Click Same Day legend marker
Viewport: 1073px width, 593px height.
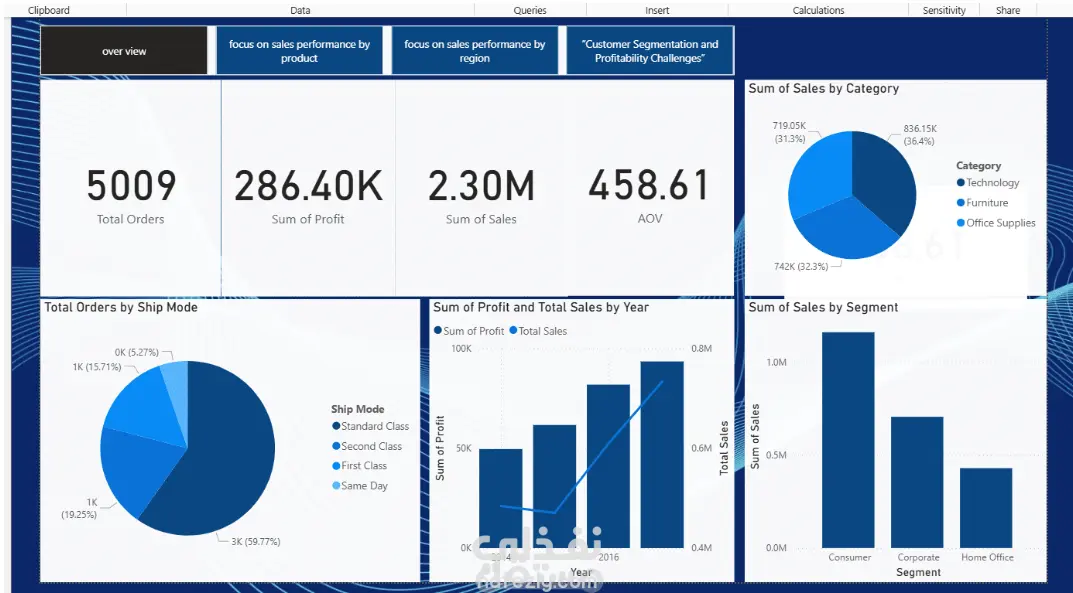pyautogui.click(x=336, y=486)
